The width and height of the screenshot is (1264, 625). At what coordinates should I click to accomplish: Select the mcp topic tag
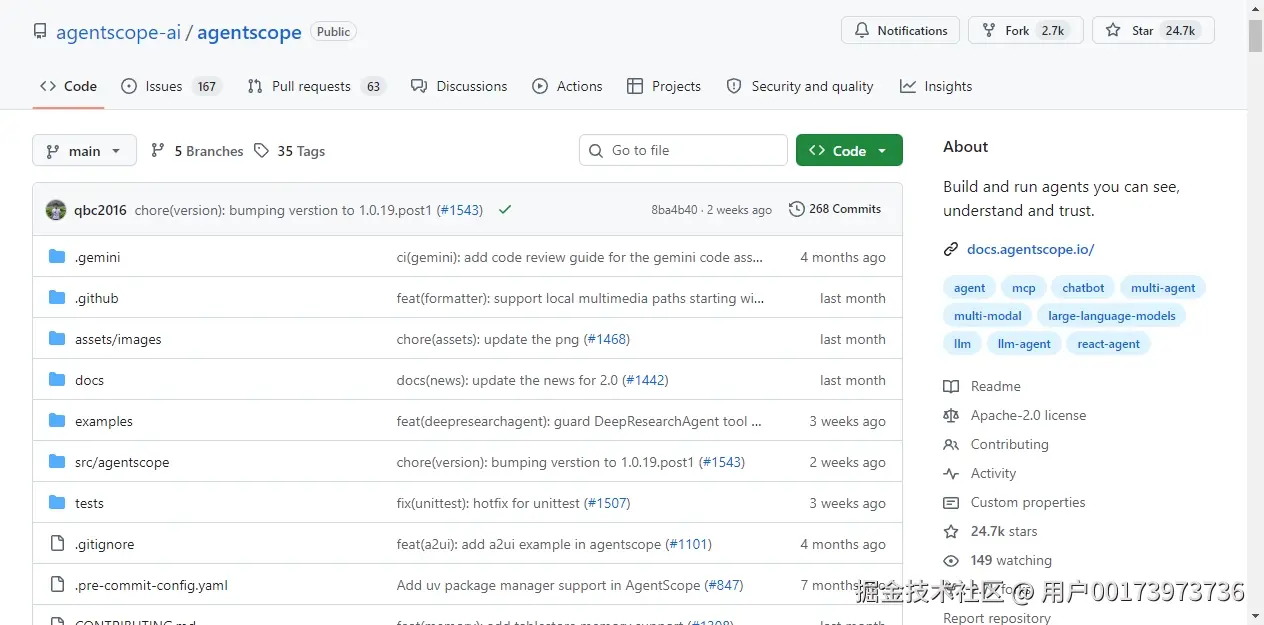(x=1023, y=288)
